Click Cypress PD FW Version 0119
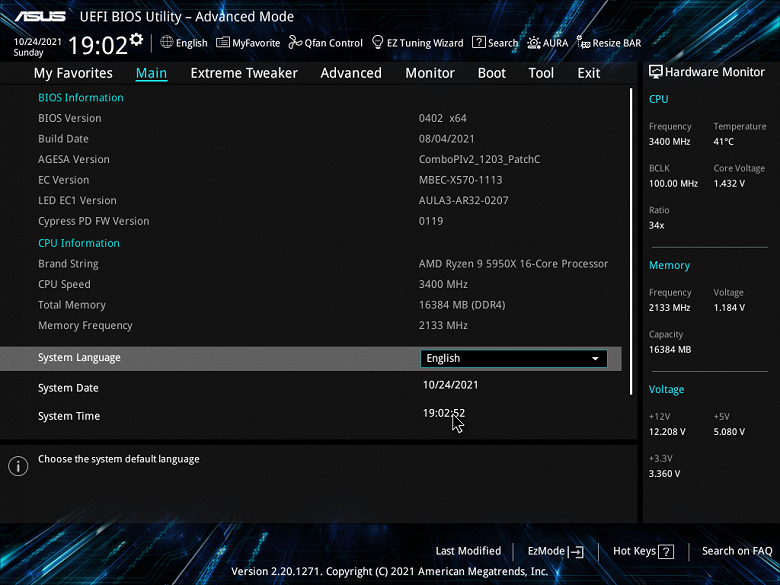This screenshot has height=585, width=780. tap(431, 221)
